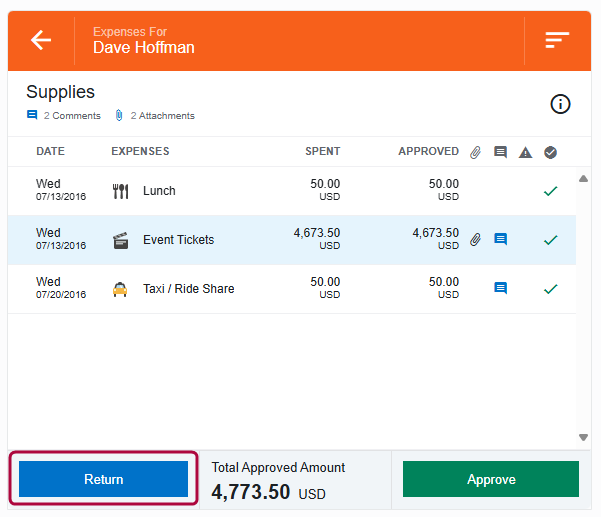Sort by the DATE column header
This screenshot has width=601, height=517.
click(51, 152)
